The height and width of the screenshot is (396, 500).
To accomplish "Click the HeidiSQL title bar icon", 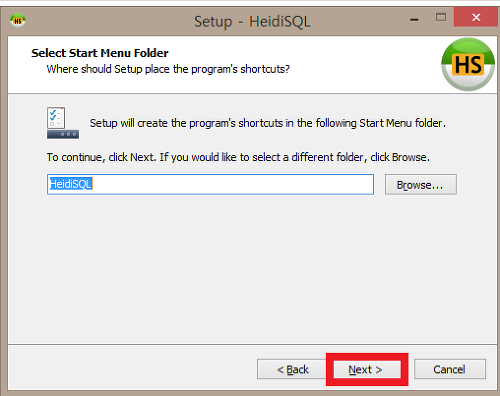I will pyautogui.click(x=18, y=21).
